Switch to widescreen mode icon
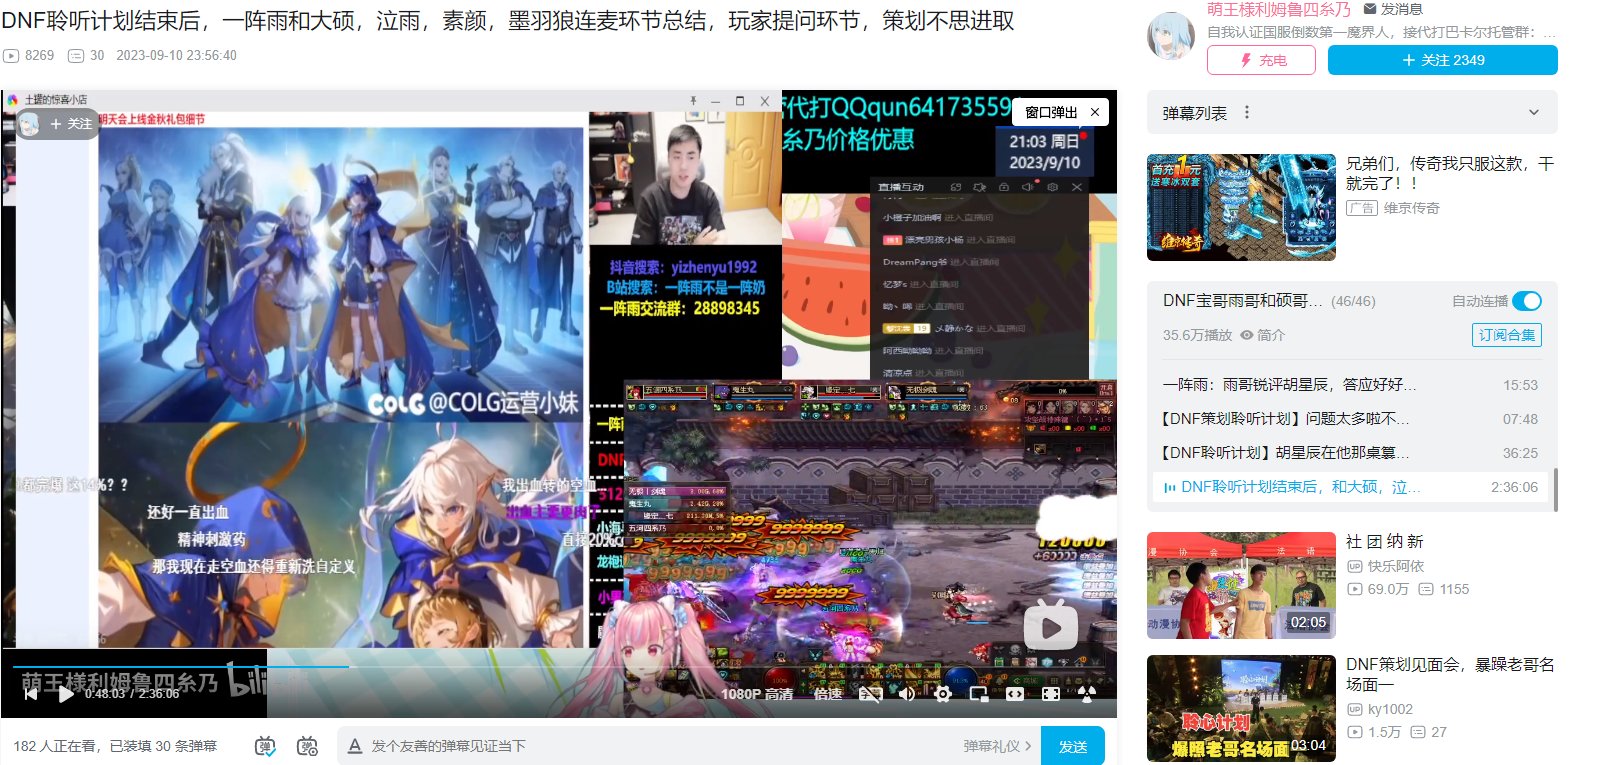This screenshot has width=1614, height=765. [1015, 693]
